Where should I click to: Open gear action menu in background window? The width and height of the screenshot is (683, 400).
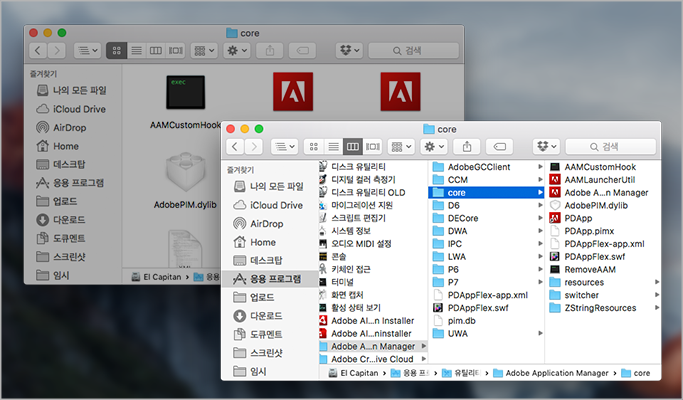pyautogui.click(x=237, y=51)
